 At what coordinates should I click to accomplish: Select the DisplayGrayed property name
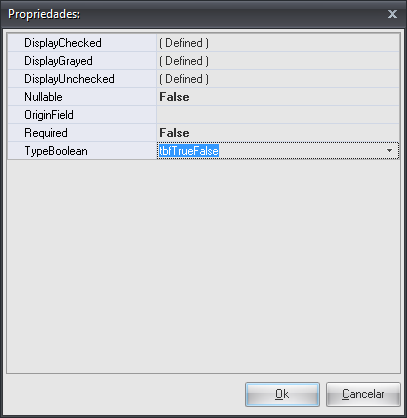(x=58, y=61)
